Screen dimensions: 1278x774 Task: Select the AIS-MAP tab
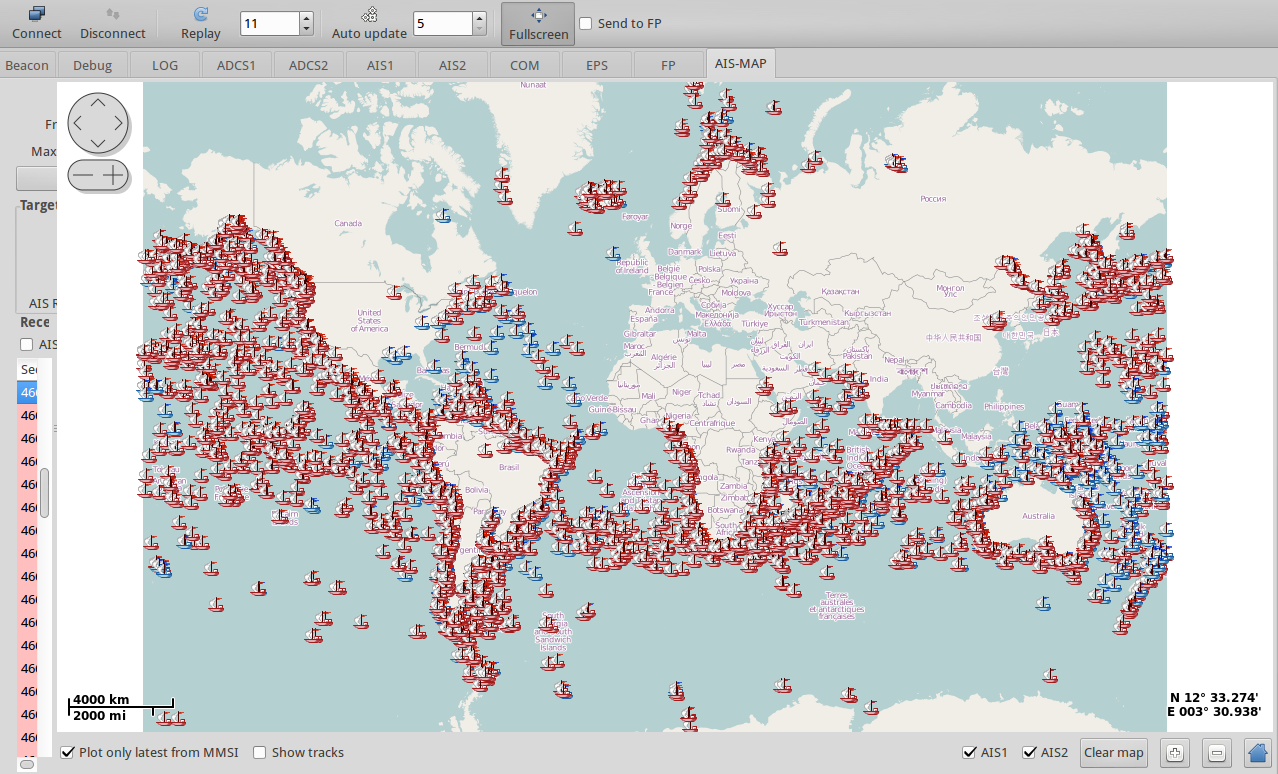click(741, 64)
